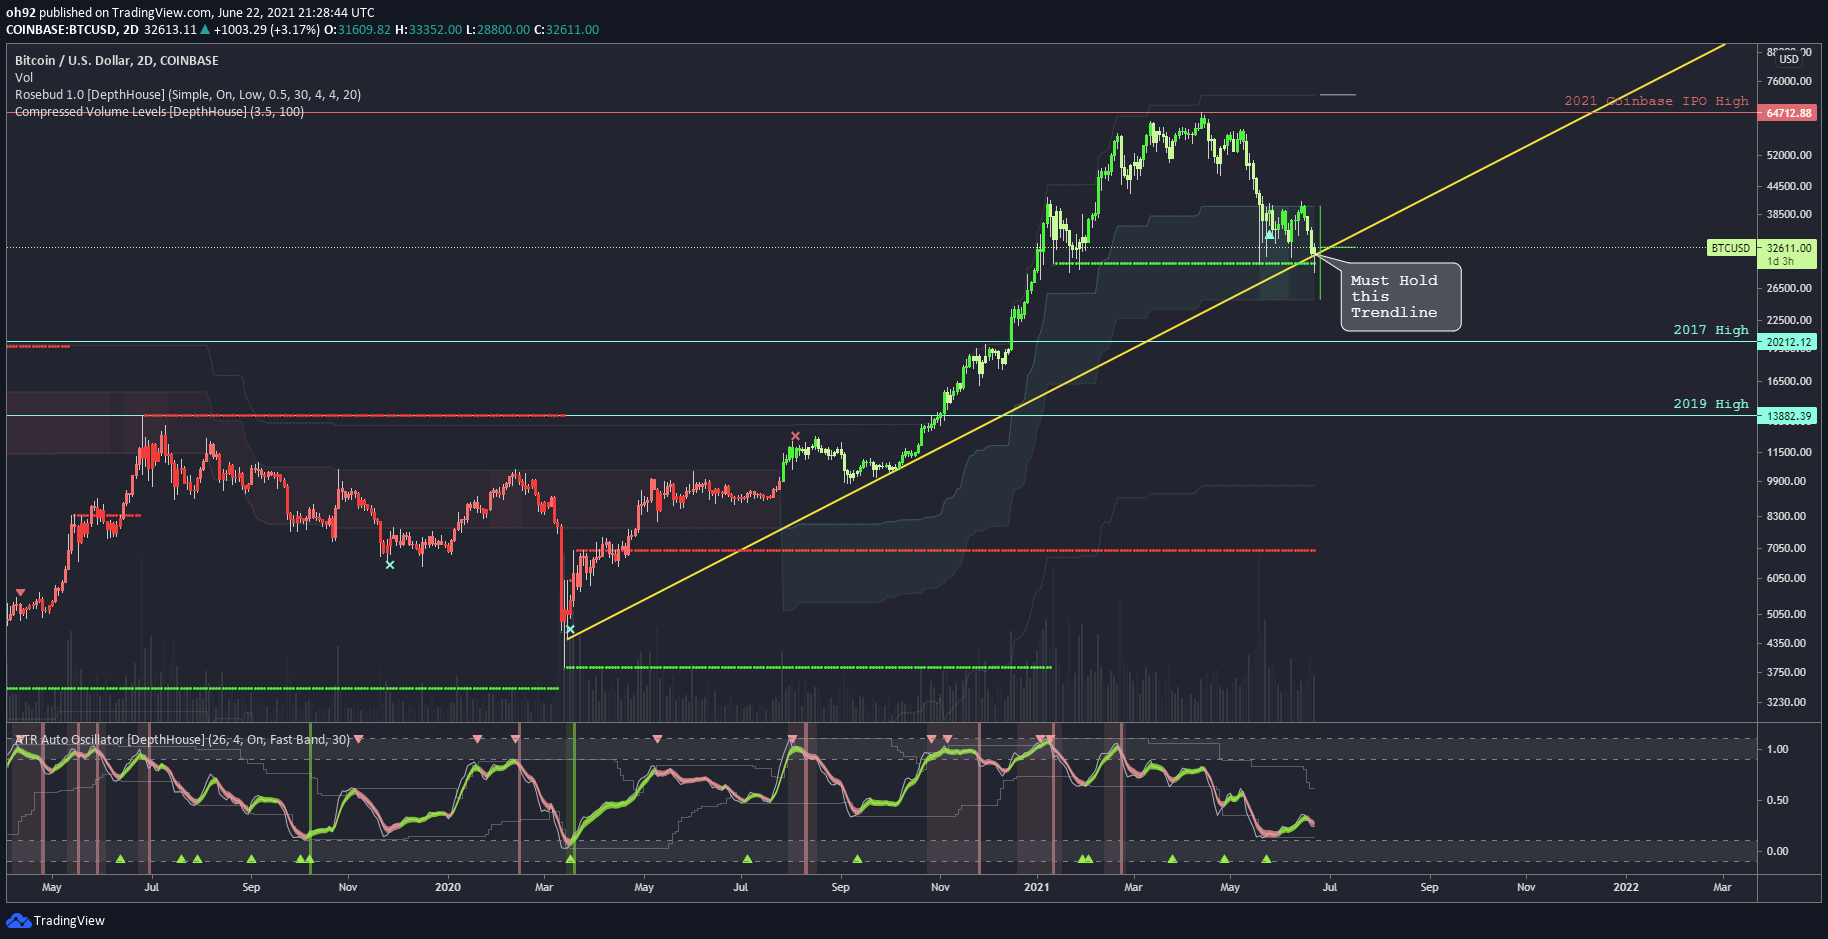Screen dimensions: 1828x939
Task: Click the 1d 3h bar countdown
Action: tap(1780, 262)
